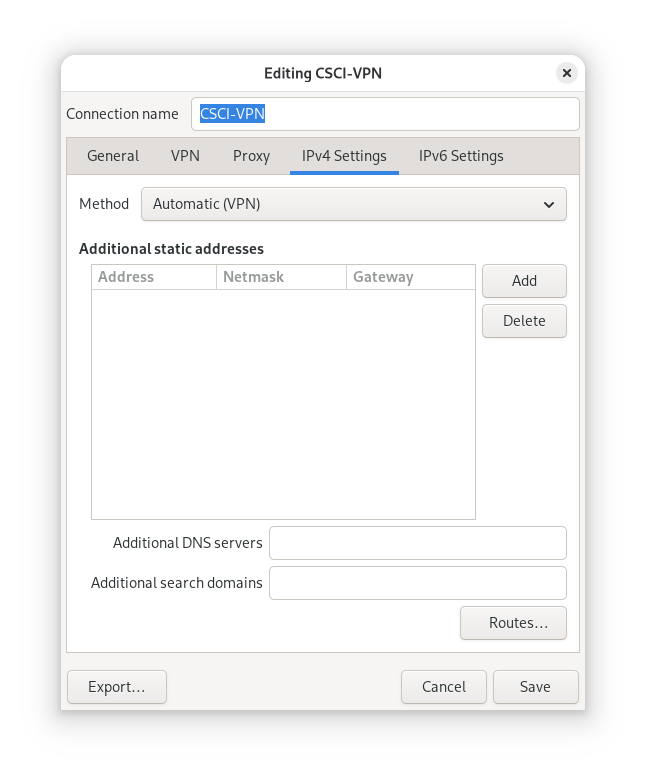Open the Routes… dialog
Viewport: 646px width, 777px height.
click(513, 623)
